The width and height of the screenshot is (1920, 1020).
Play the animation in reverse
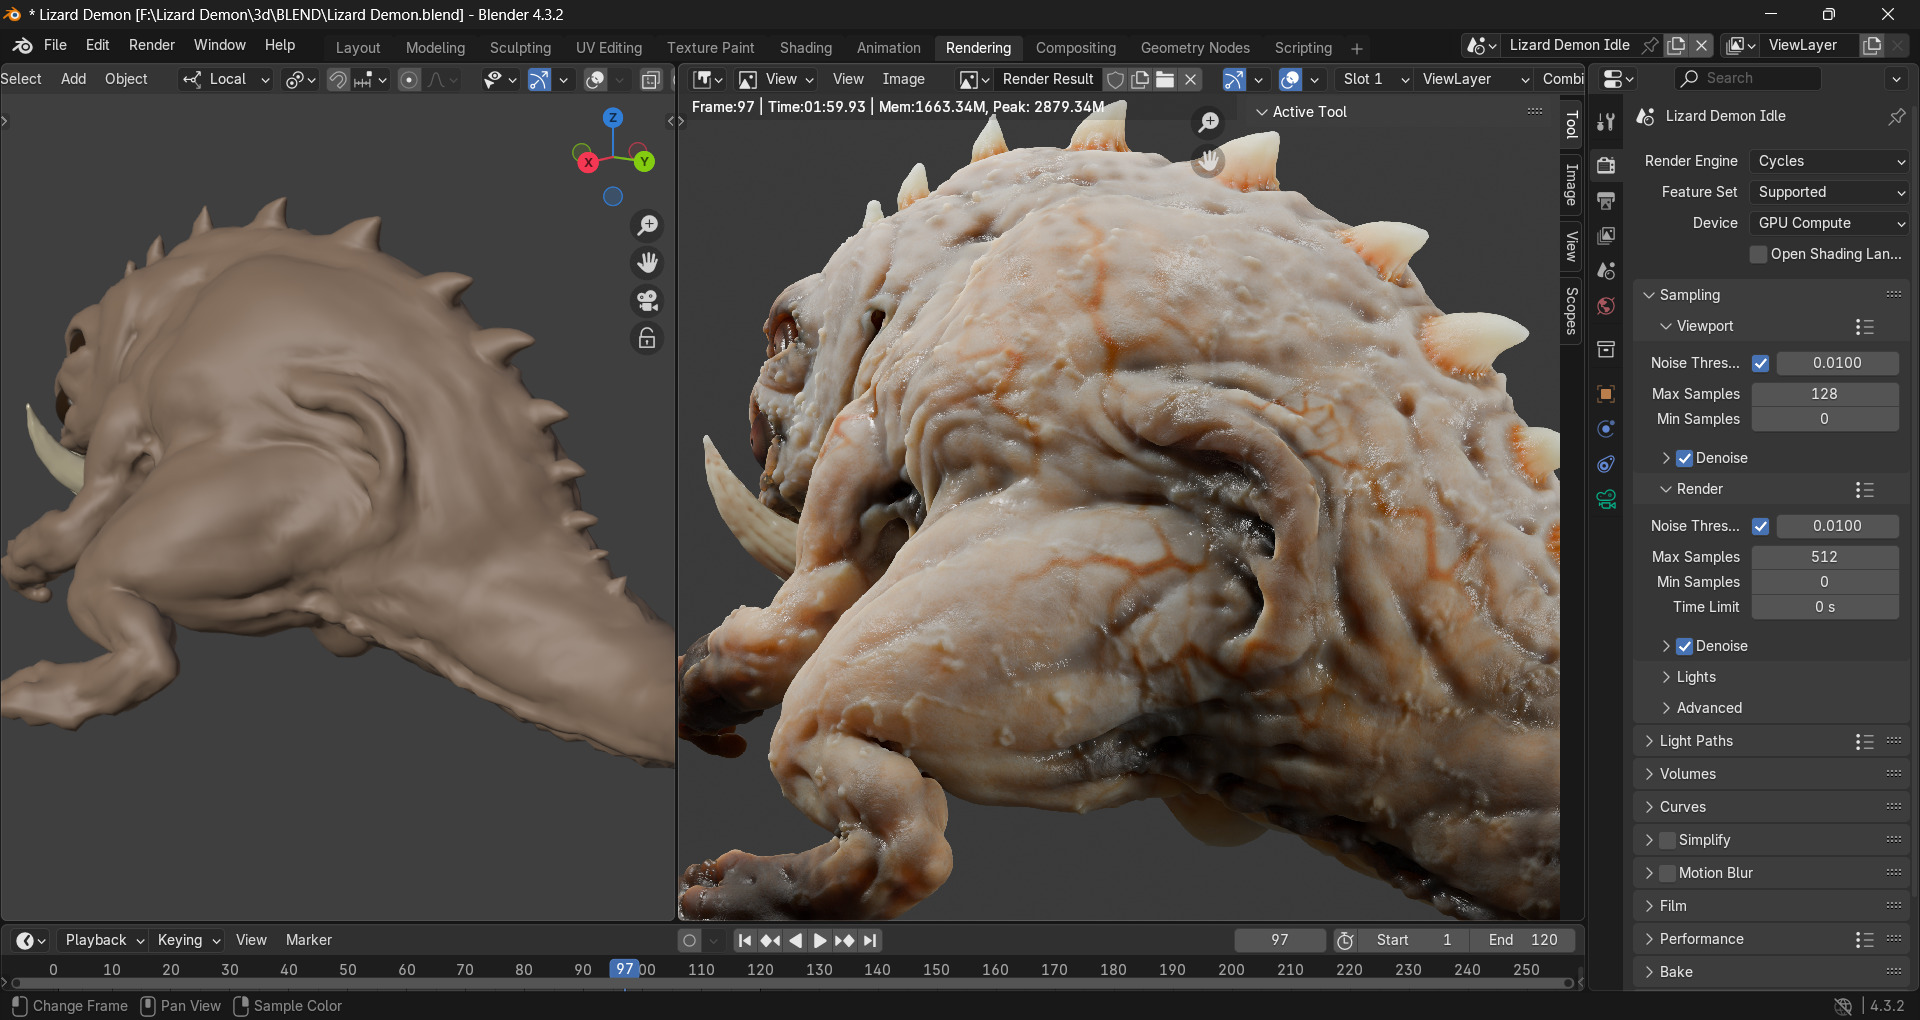[x=795, y=940]
